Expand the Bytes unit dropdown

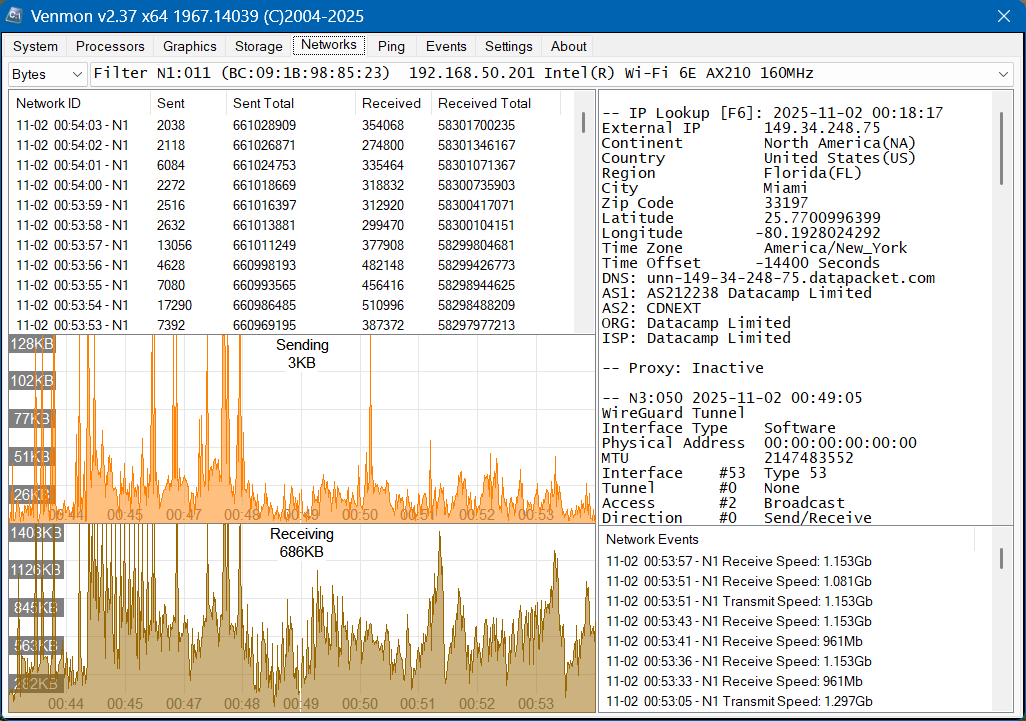tap(48, 74)
